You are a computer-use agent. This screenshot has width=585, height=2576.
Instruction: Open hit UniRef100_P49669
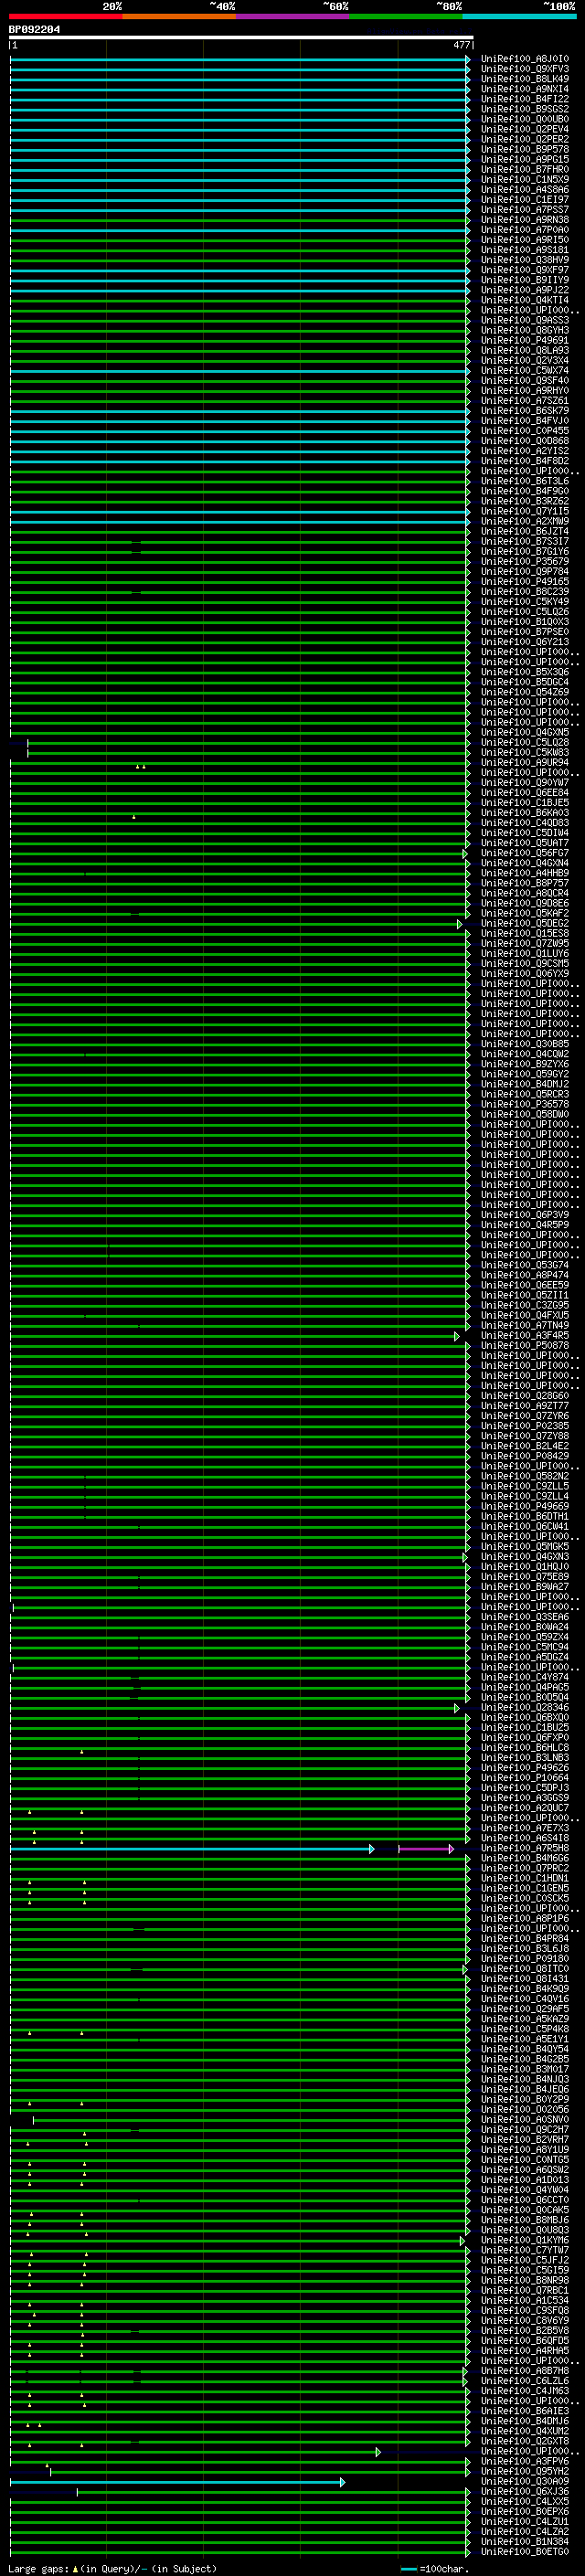[x=525, y=1506]
